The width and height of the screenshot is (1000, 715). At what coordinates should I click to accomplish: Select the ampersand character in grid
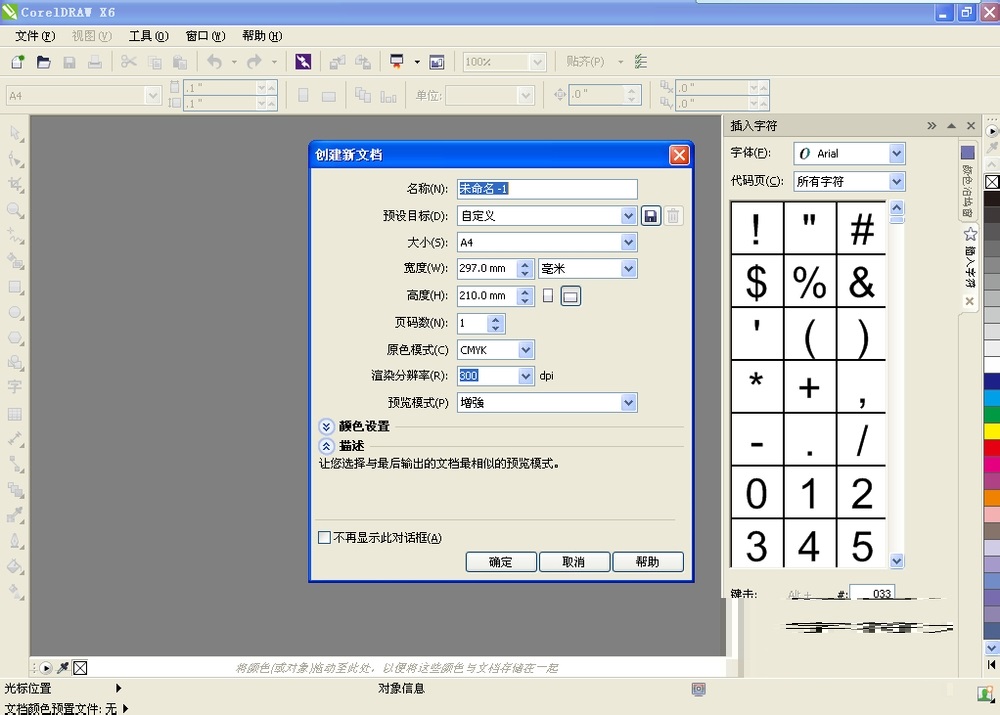tap(862, 281)
